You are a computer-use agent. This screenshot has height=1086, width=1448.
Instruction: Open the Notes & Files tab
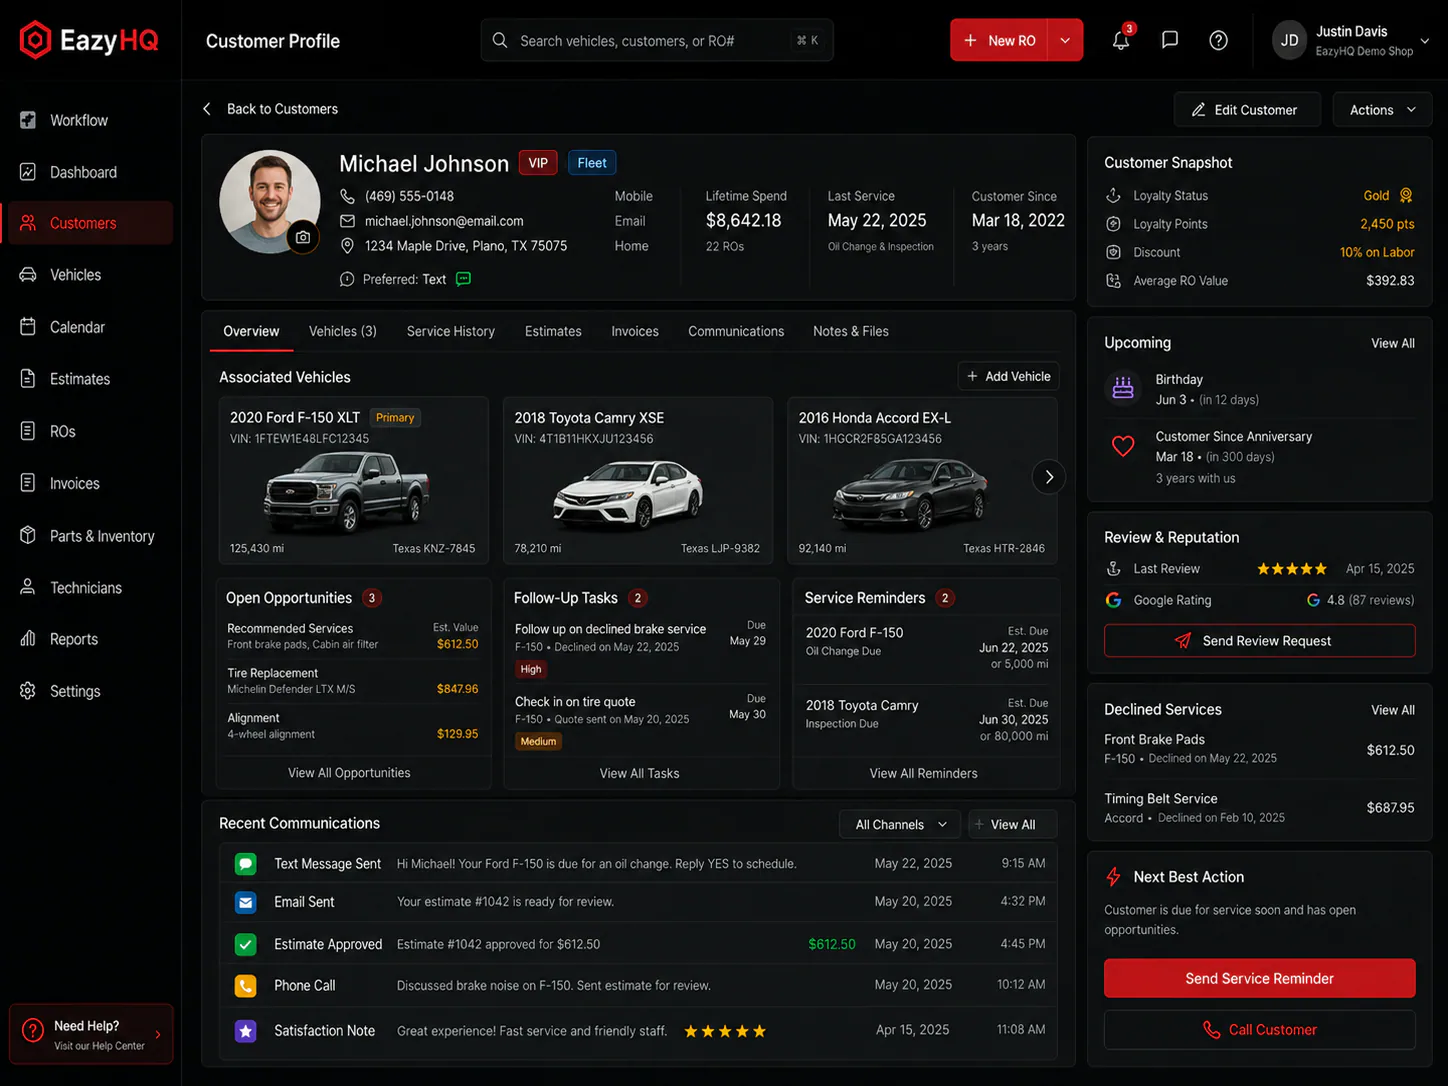pyautogui.click(x=851, y=332)
